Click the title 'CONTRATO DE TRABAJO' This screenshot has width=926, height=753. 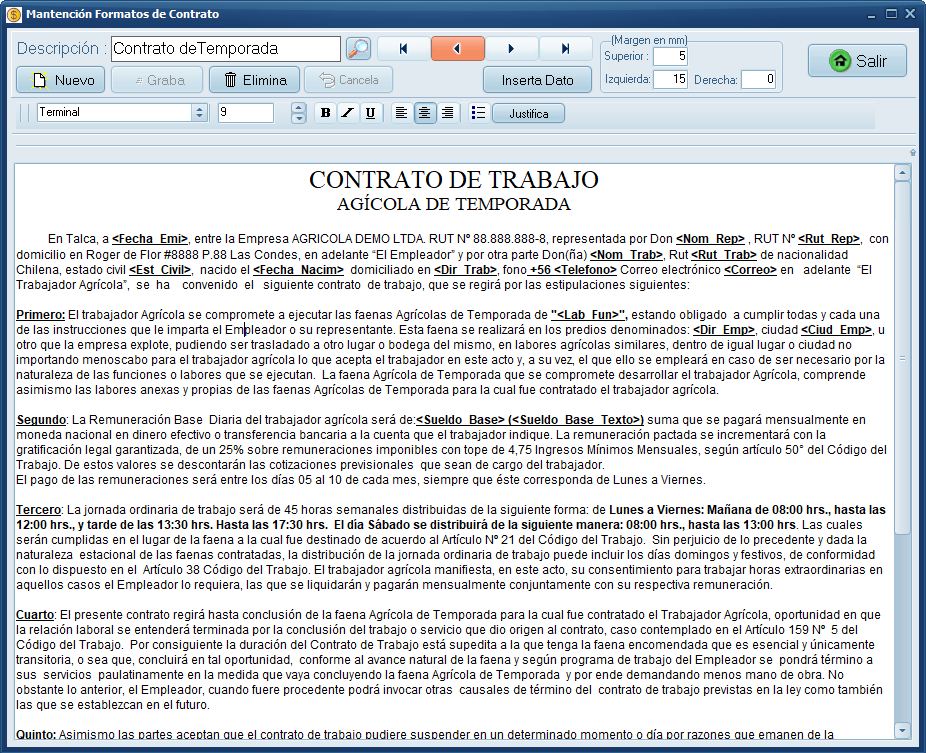454,180
